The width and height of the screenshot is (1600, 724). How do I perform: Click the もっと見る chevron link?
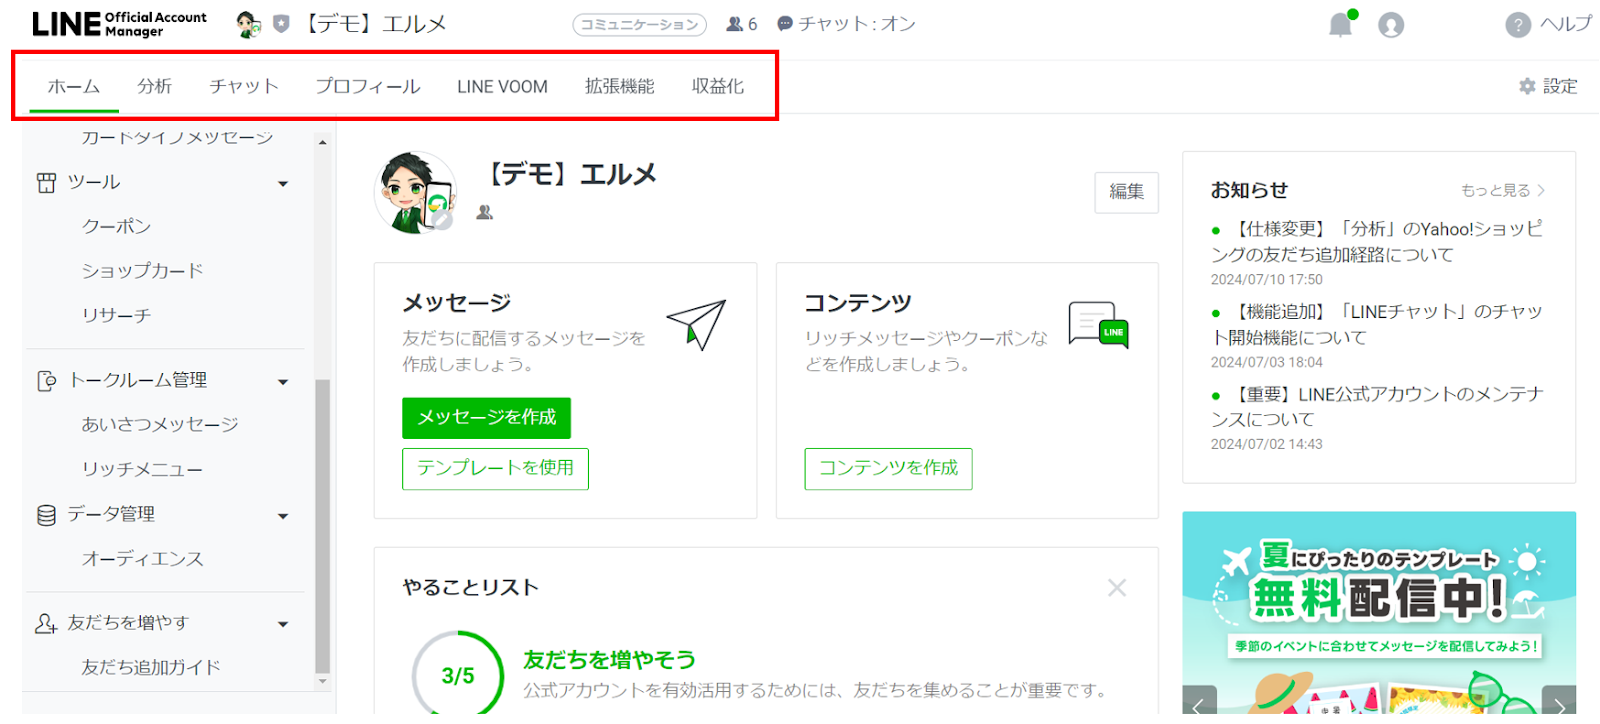[x=1503, y=190]
